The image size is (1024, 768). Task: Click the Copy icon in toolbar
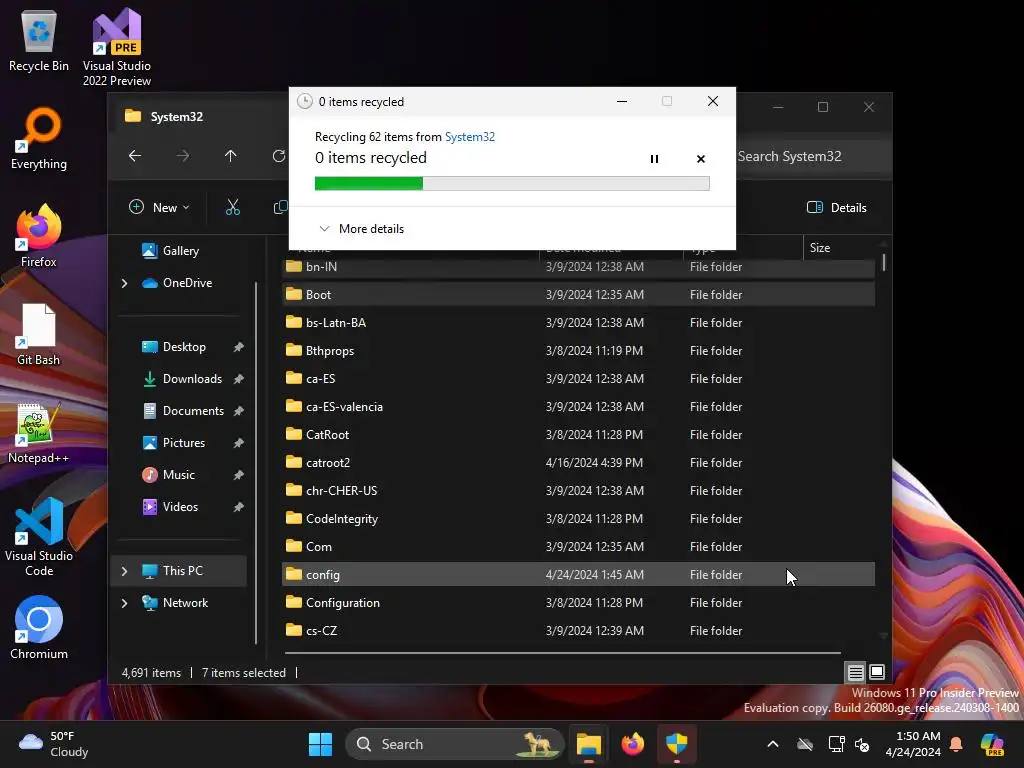coord(281,208)
